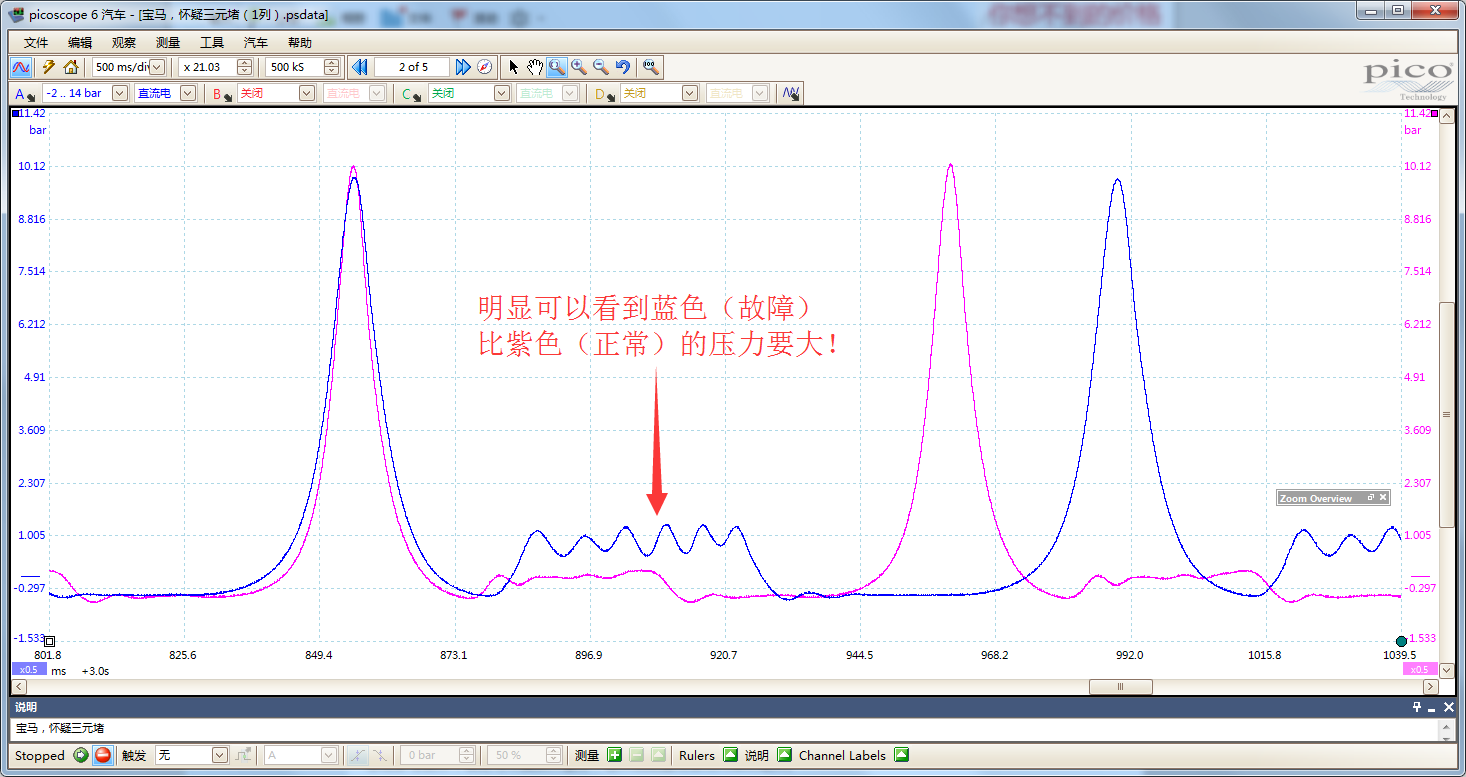Open the 工具 menu

(x=212, y=42)
